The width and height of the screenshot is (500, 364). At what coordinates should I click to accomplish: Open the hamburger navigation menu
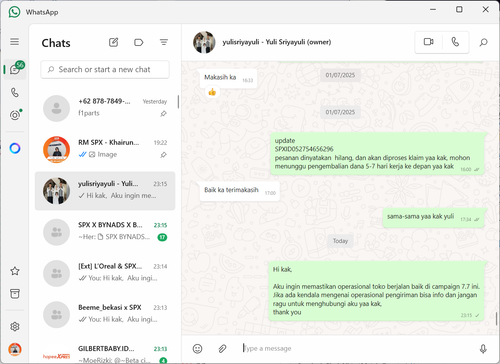click(x=14, y=42)
